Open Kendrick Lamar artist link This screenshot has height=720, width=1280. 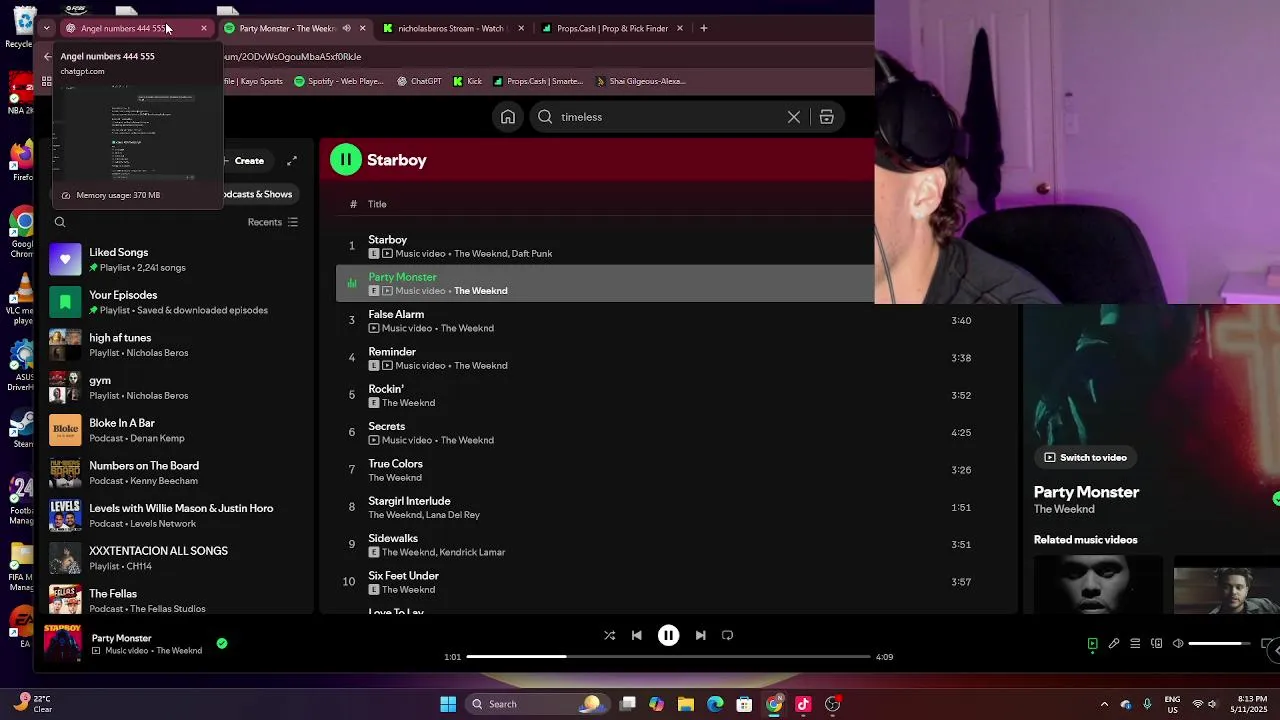(x=472, y=552)
